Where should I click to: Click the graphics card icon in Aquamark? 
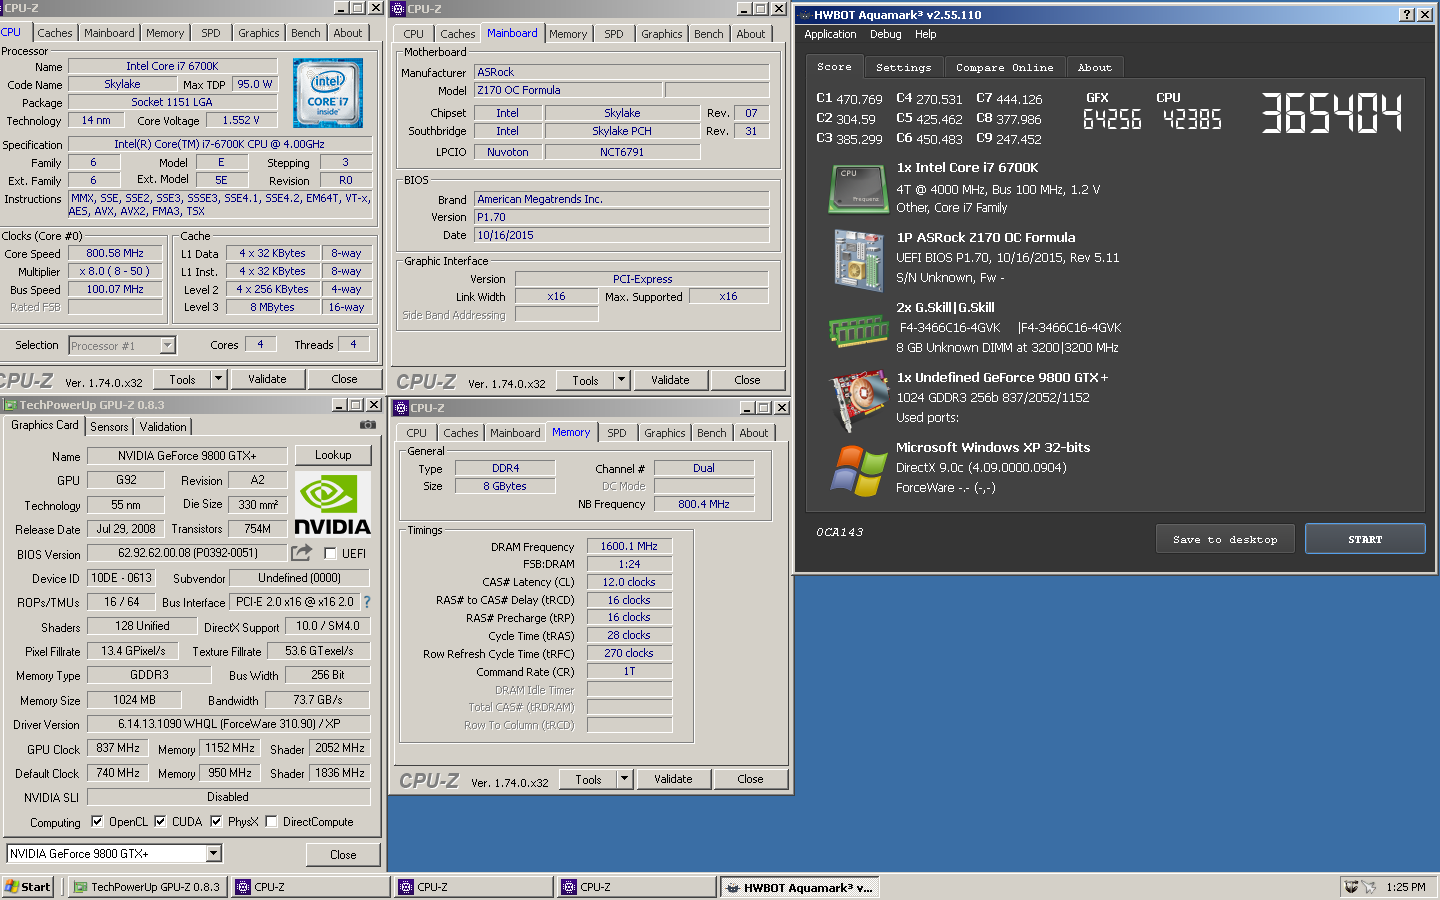point(858,400)
